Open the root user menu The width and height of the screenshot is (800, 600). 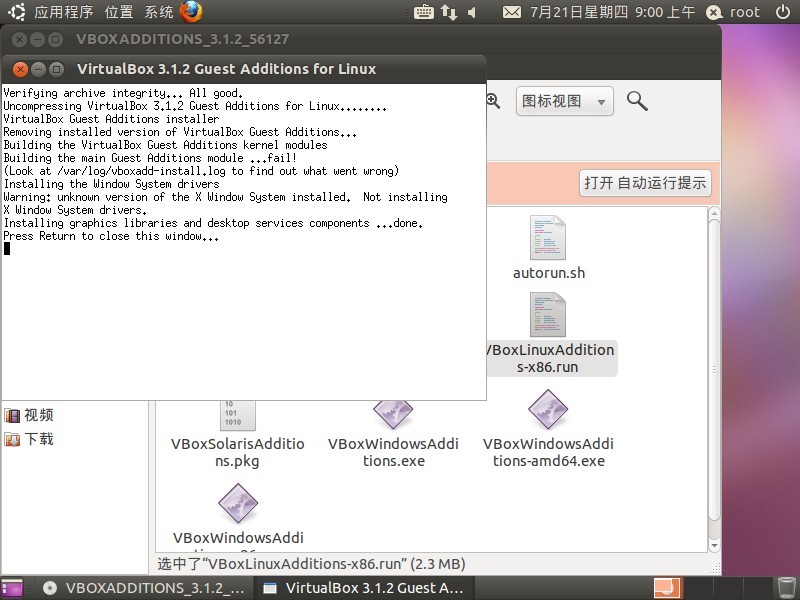pos(733,12)
